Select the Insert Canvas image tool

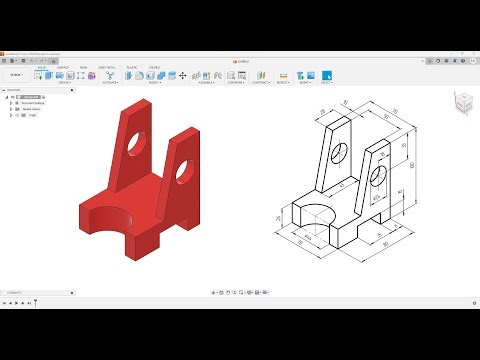(311, 76)
